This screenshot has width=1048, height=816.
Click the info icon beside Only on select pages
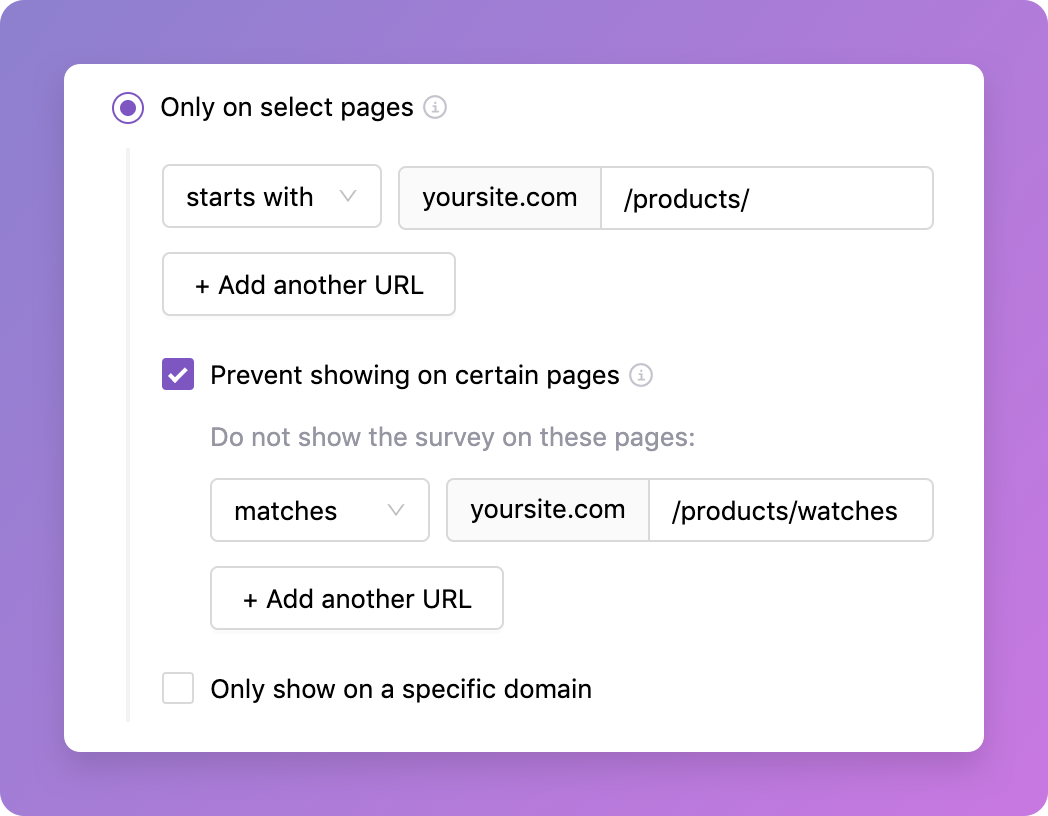[x=435, y=108]
